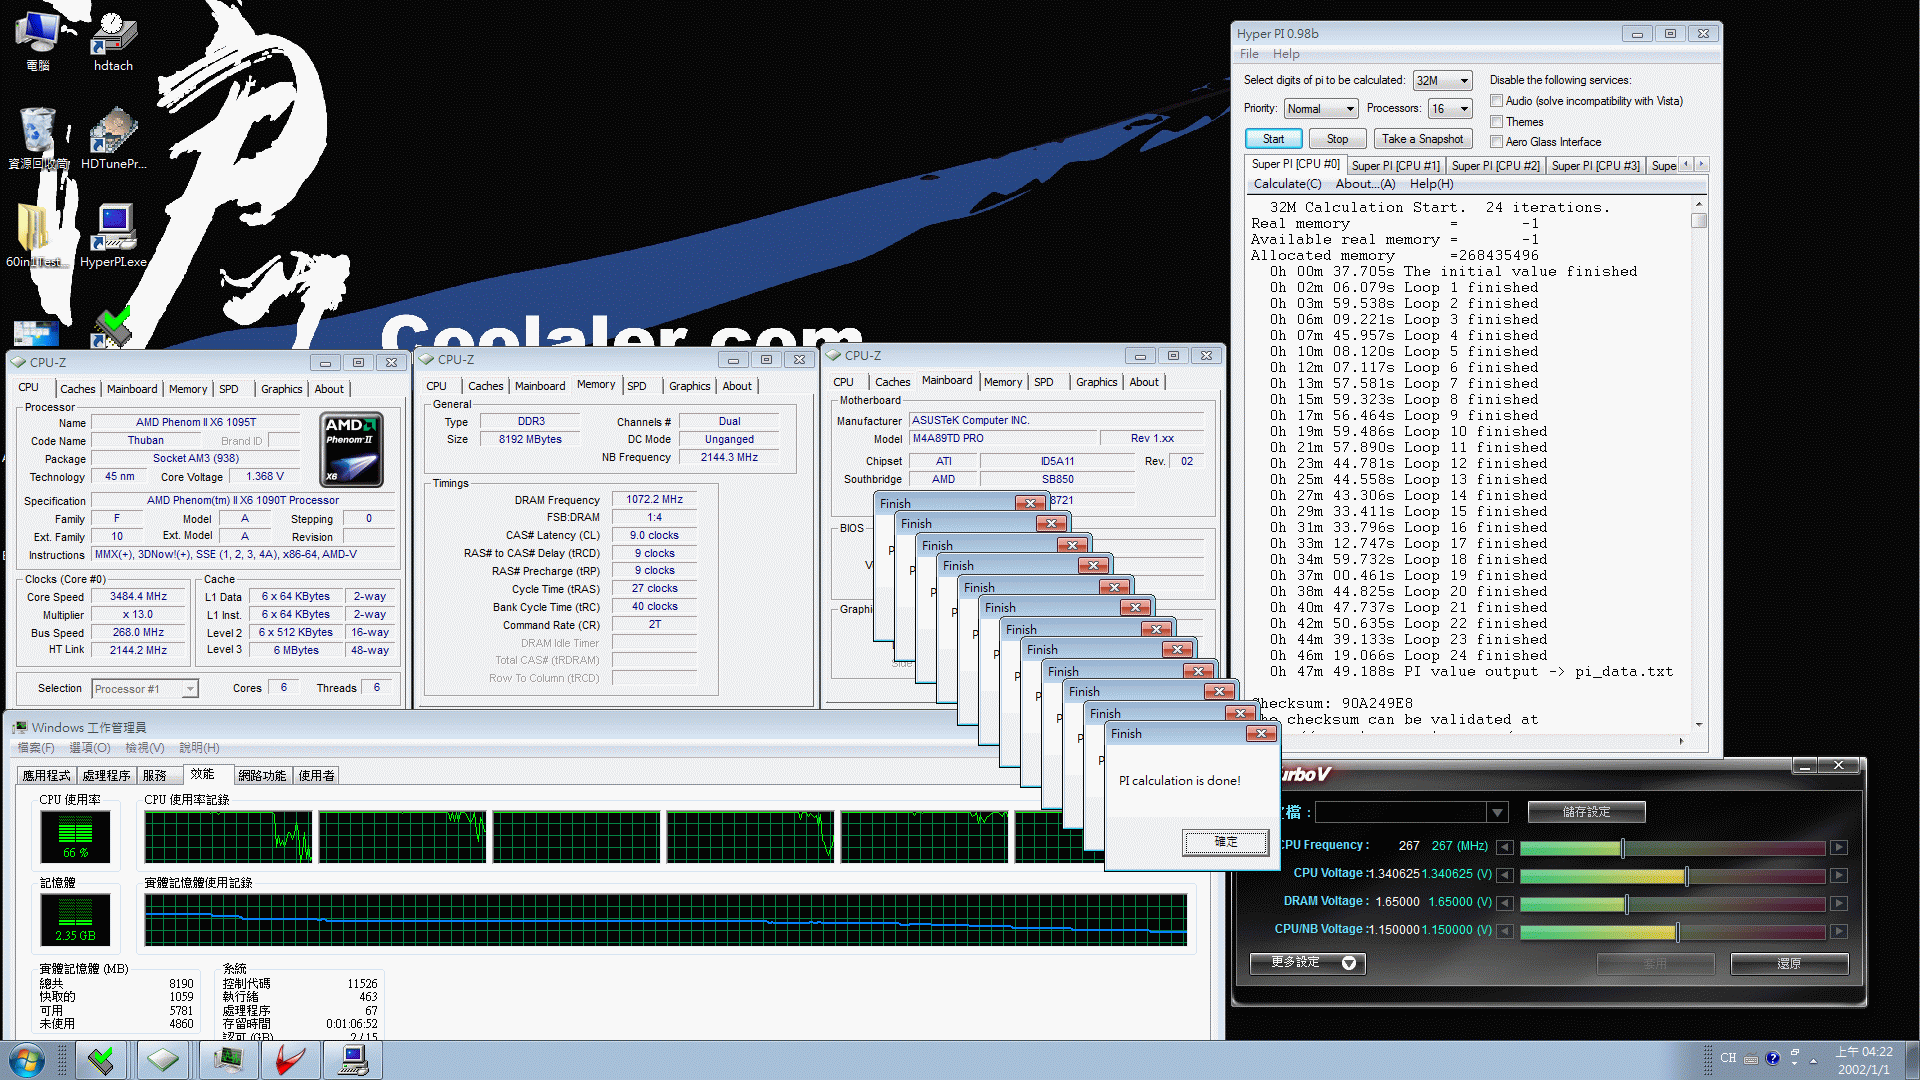Select the green-check chip taskbar icon
Viewport: 1920px width, 1080px height.
[100, 1060]
